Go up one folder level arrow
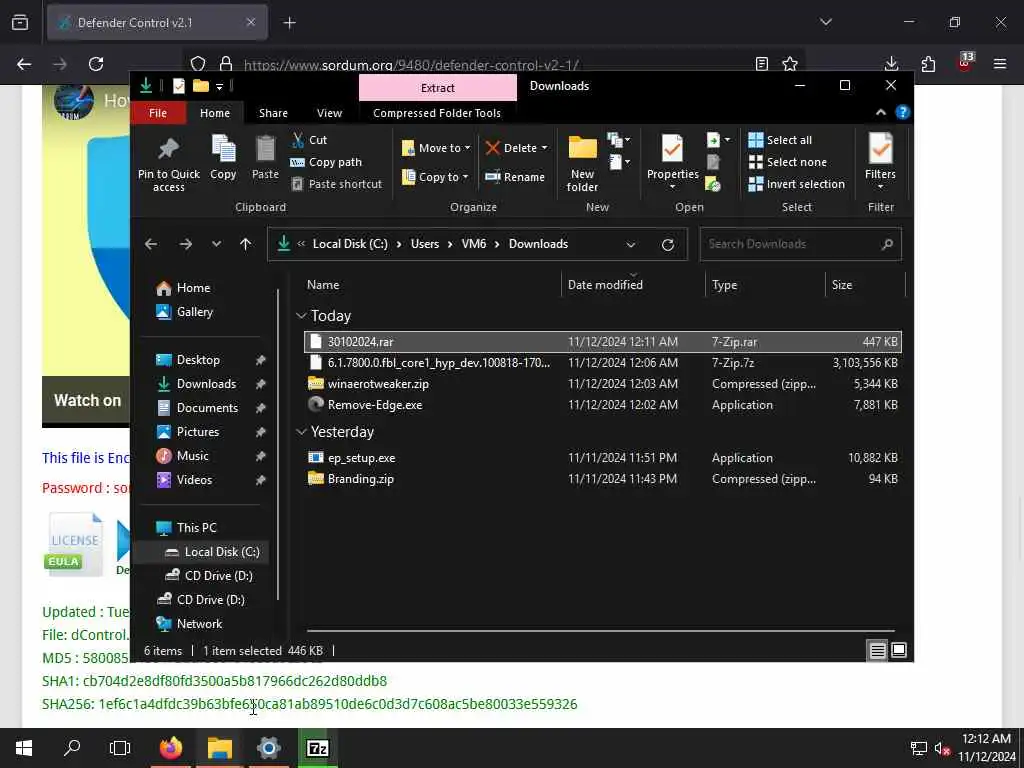1024x768 pixels. coord(246,244)
